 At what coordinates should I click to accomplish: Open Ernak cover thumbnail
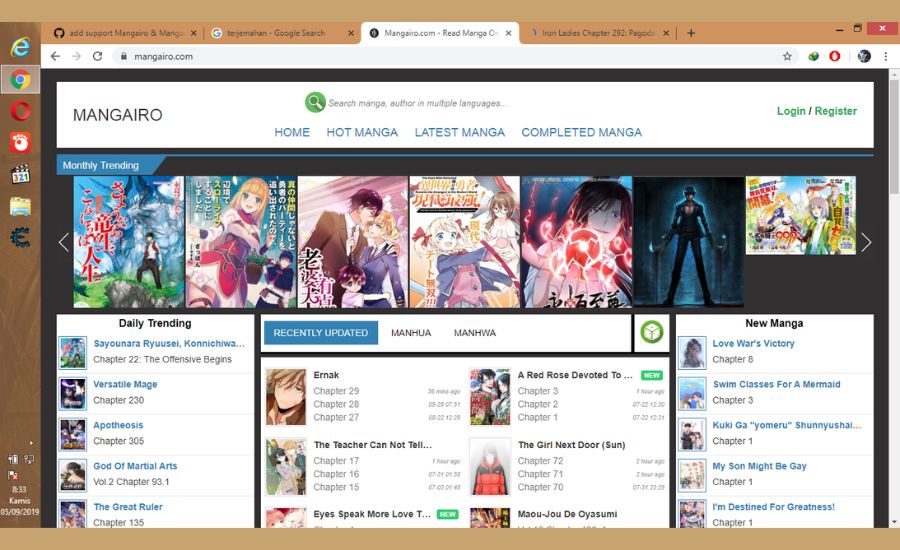(x=286, y=397)
